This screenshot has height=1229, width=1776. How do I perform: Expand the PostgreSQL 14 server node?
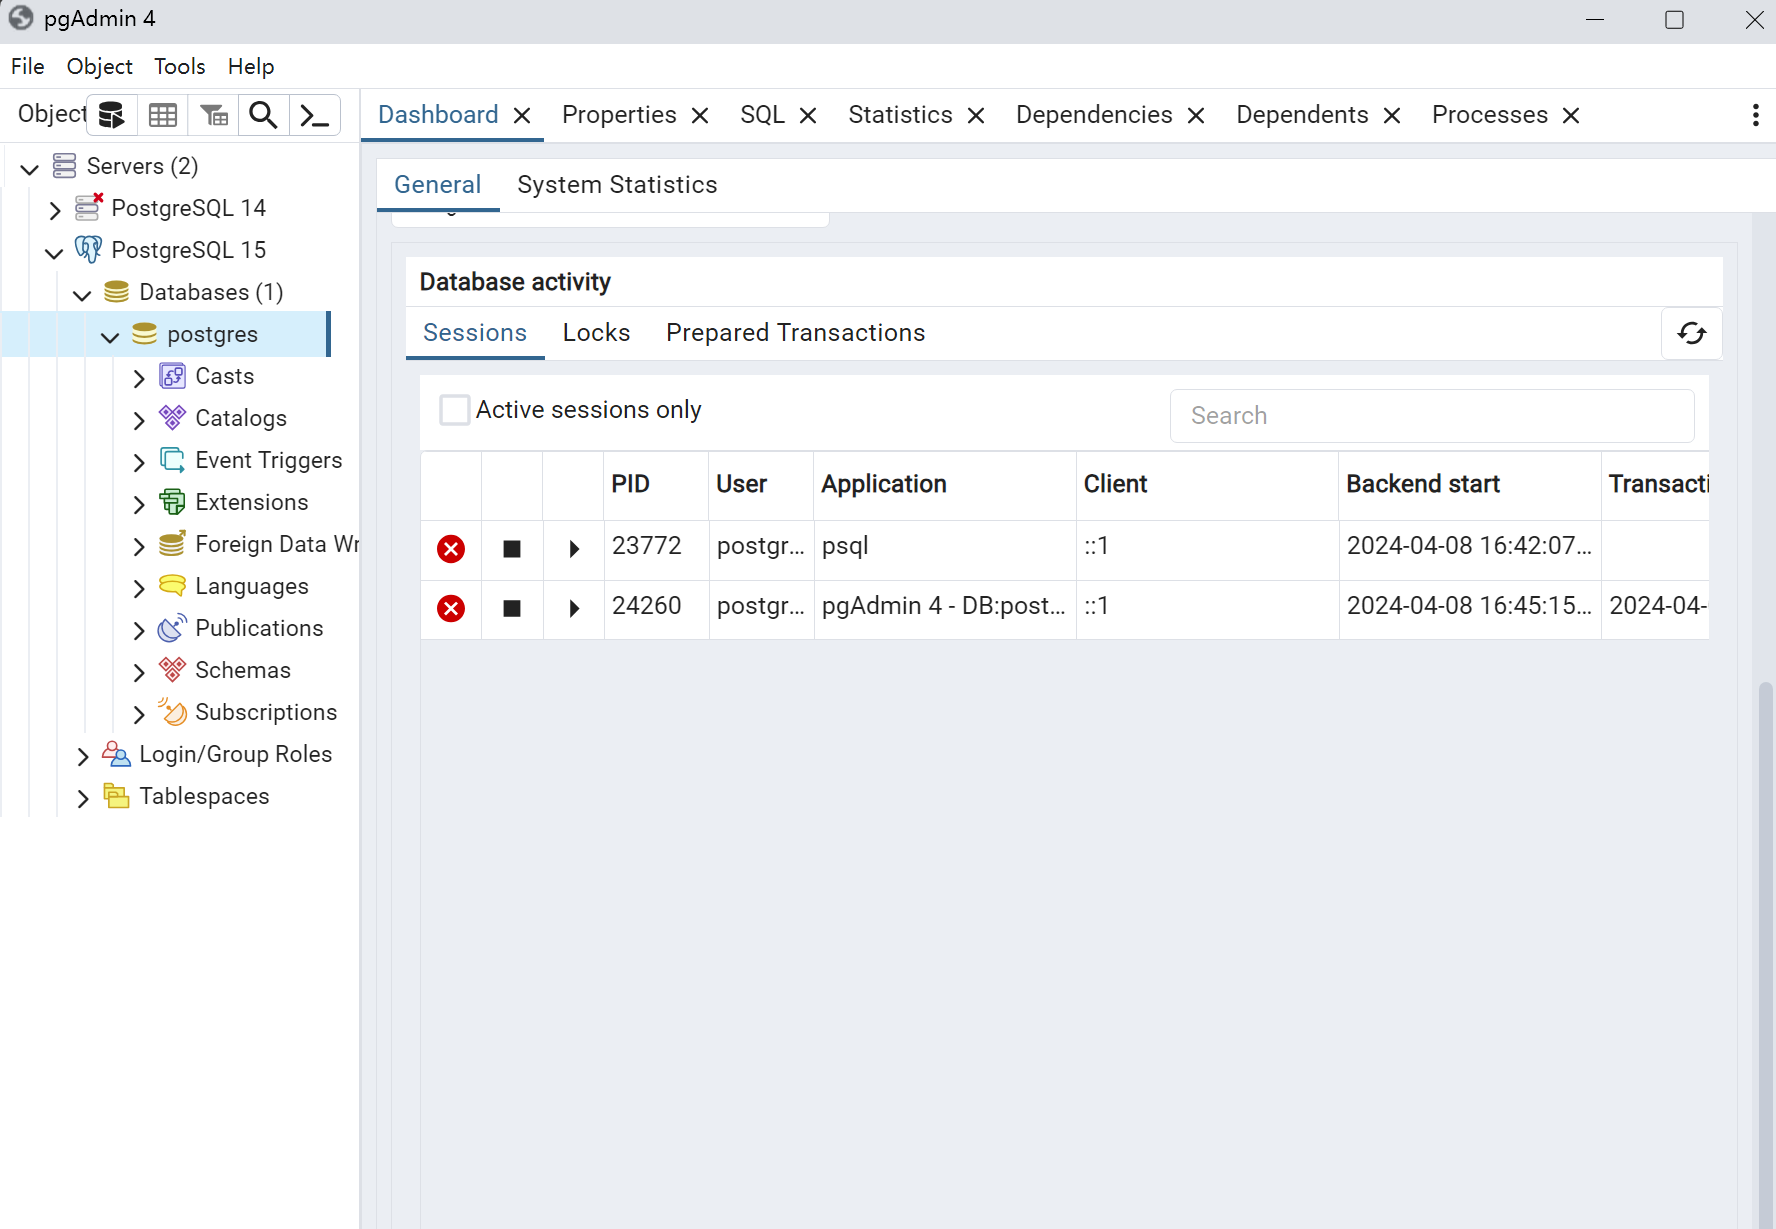(x=55, y=209)
